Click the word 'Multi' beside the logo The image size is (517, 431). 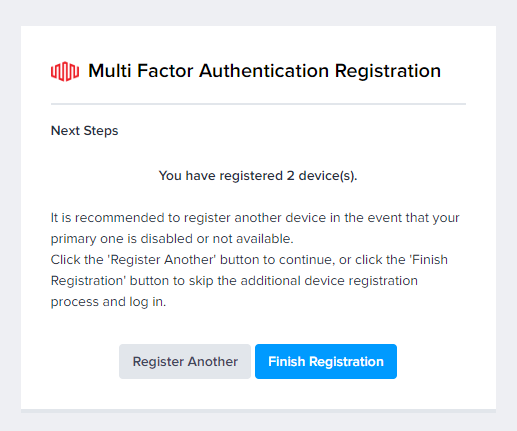109,71
